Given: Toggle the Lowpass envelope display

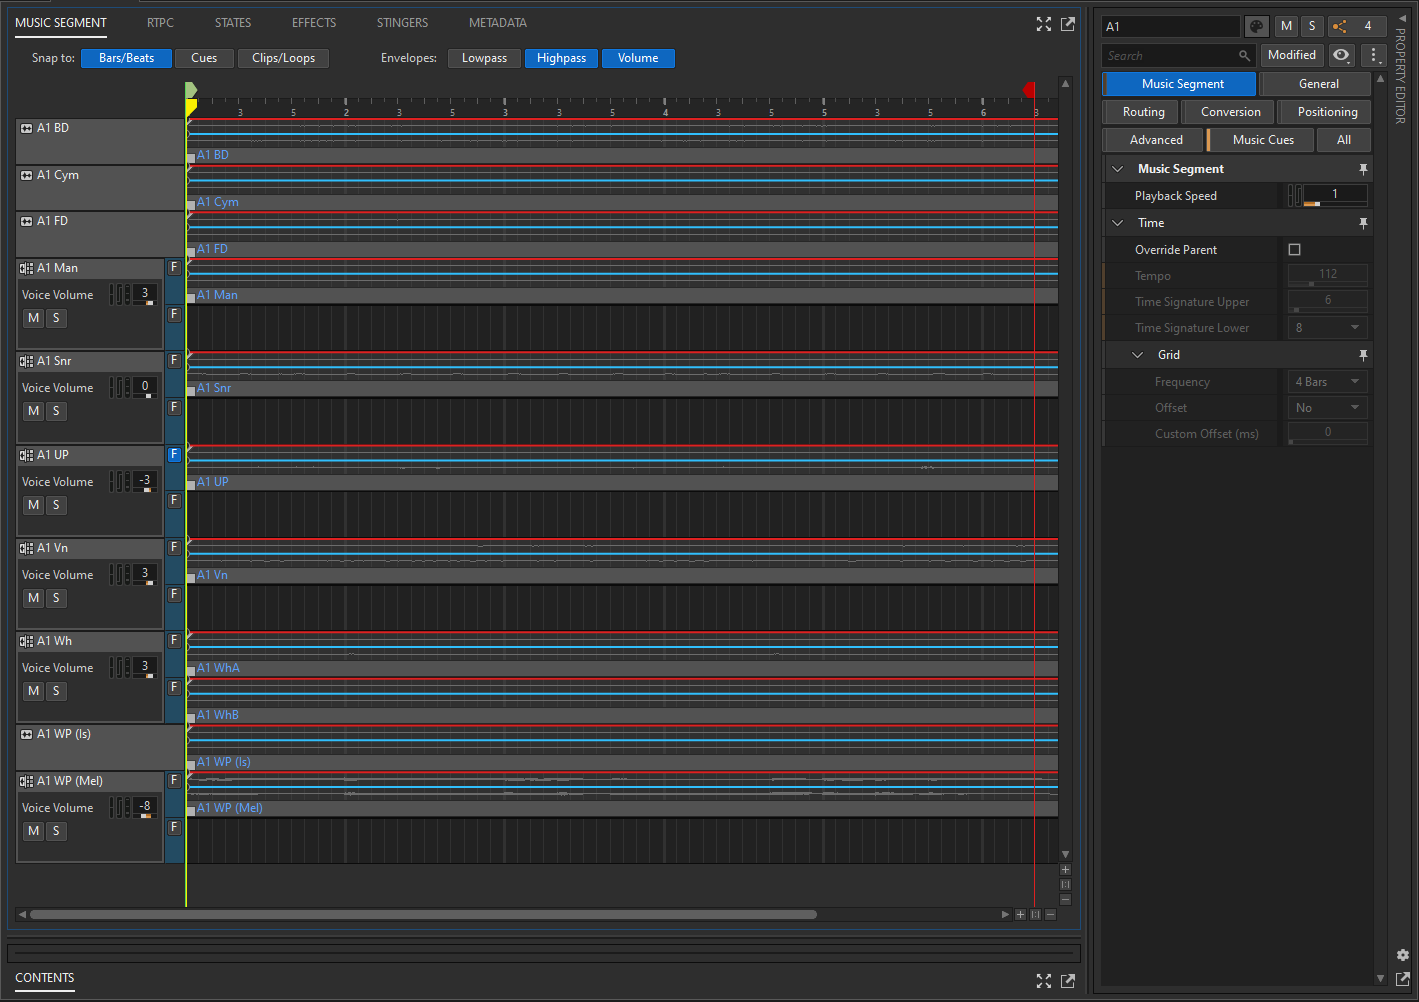Looking at the screenshot, I should click(484, 58).
